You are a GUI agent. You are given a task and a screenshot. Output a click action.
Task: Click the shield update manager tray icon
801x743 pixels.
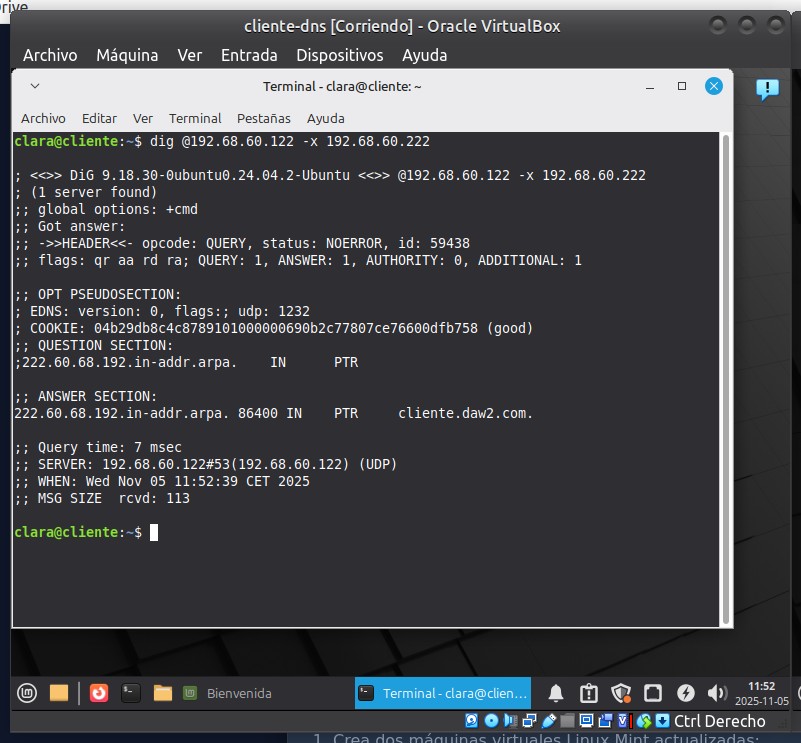pyautogui.click(x=620, y=693)
